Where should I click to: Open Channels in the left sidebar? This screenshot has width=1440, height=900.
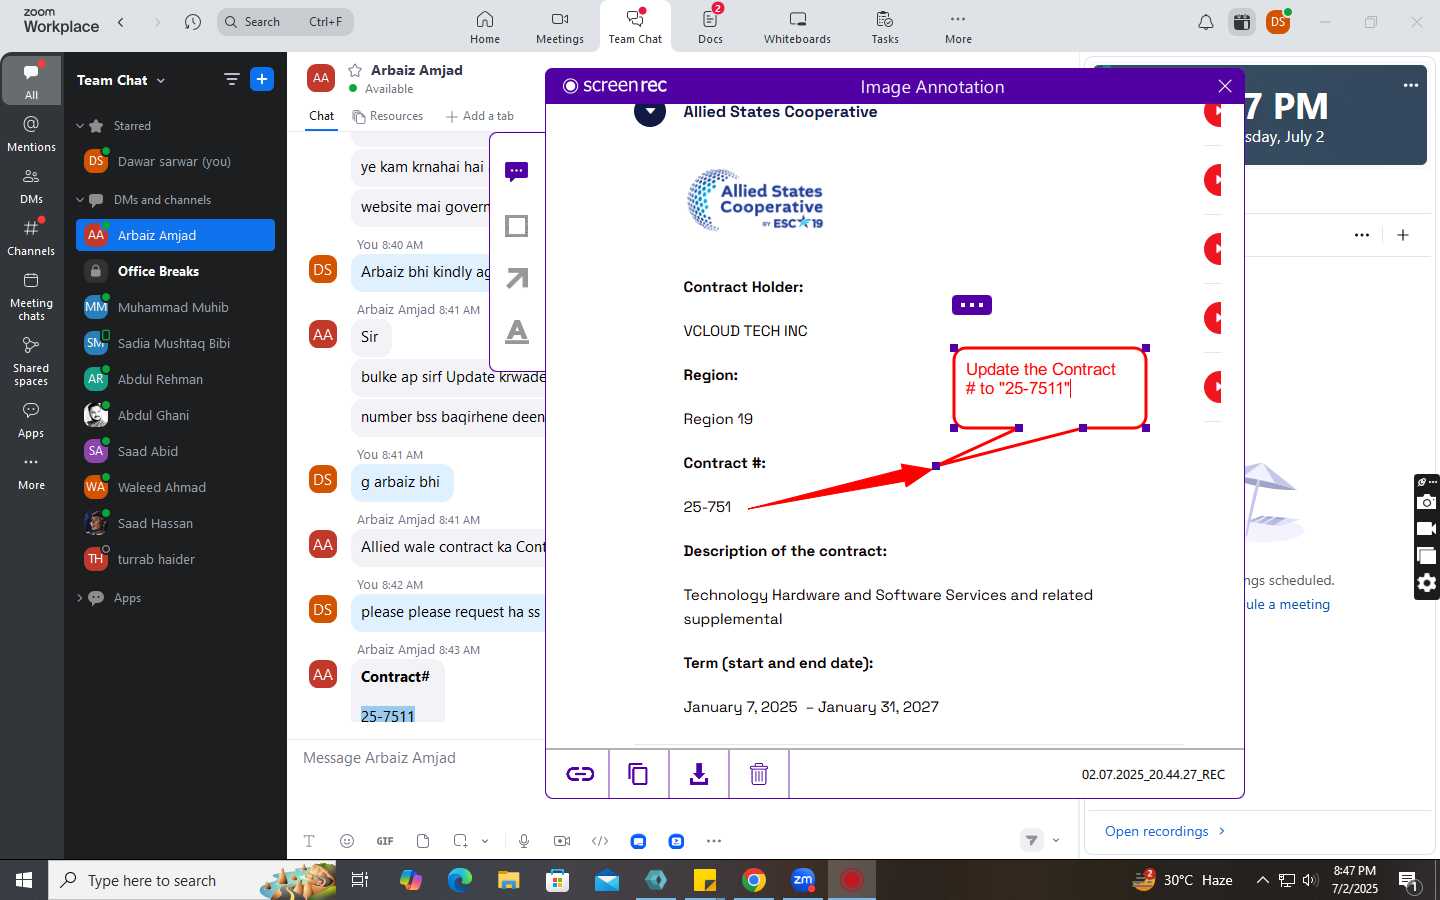31,238
